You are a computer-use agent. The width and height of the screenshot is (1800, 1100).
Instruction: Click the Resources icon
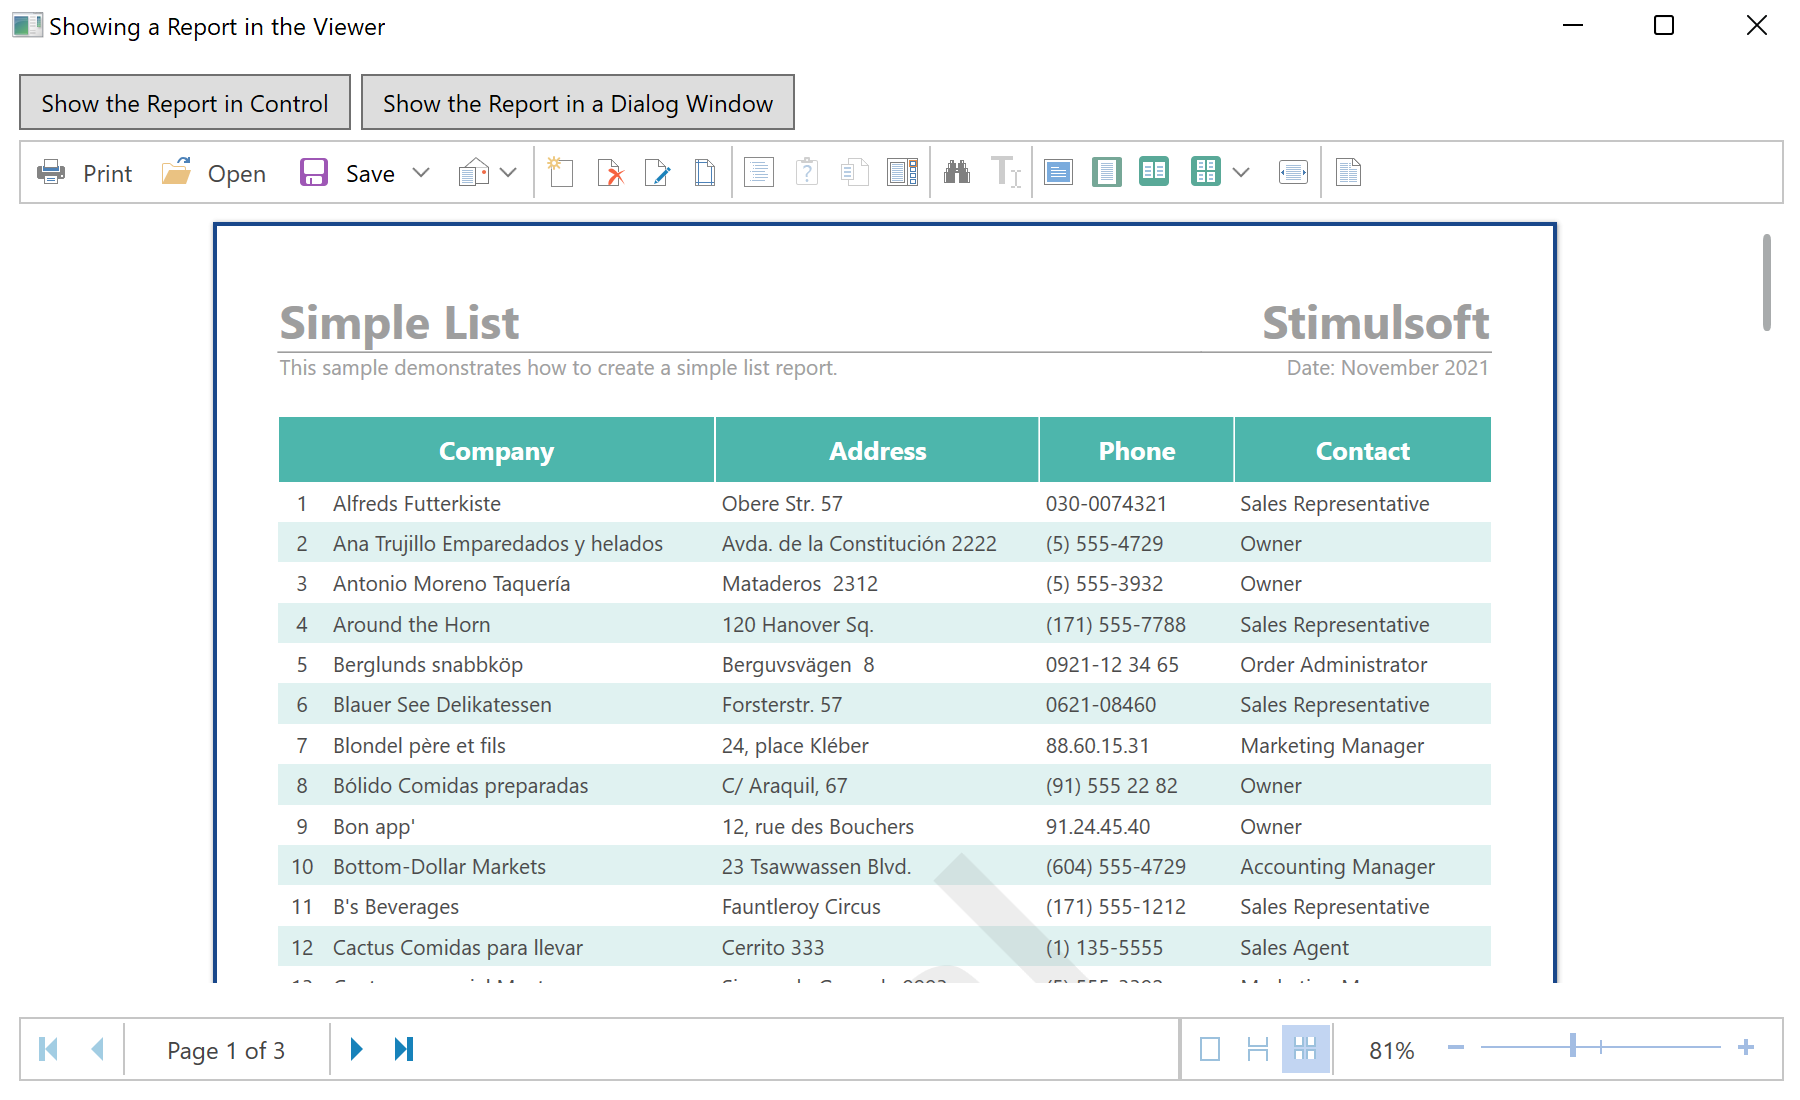pos(854,173)
